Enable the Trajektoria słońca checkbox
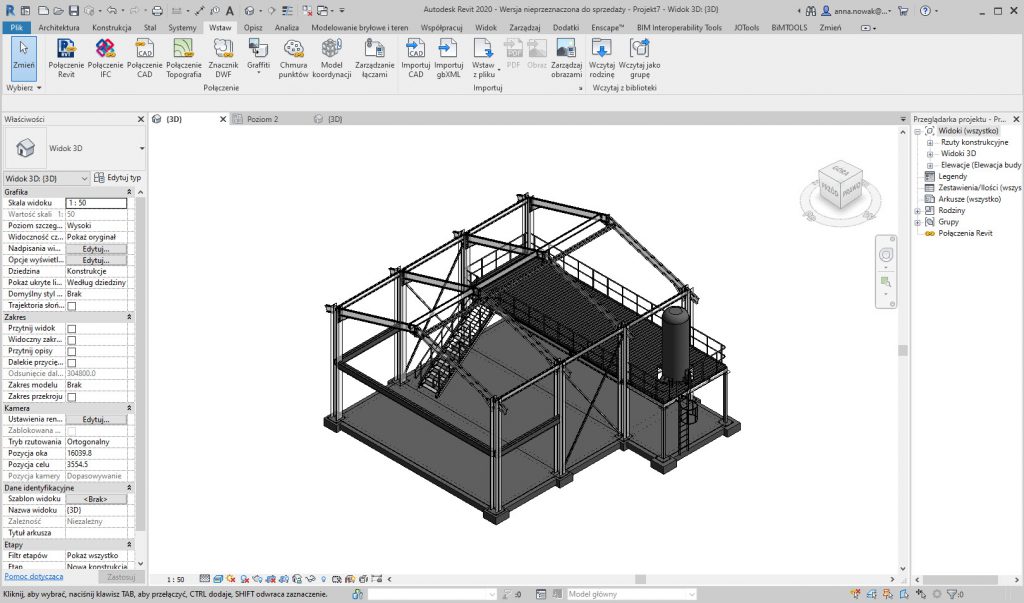 pos(71,306)
